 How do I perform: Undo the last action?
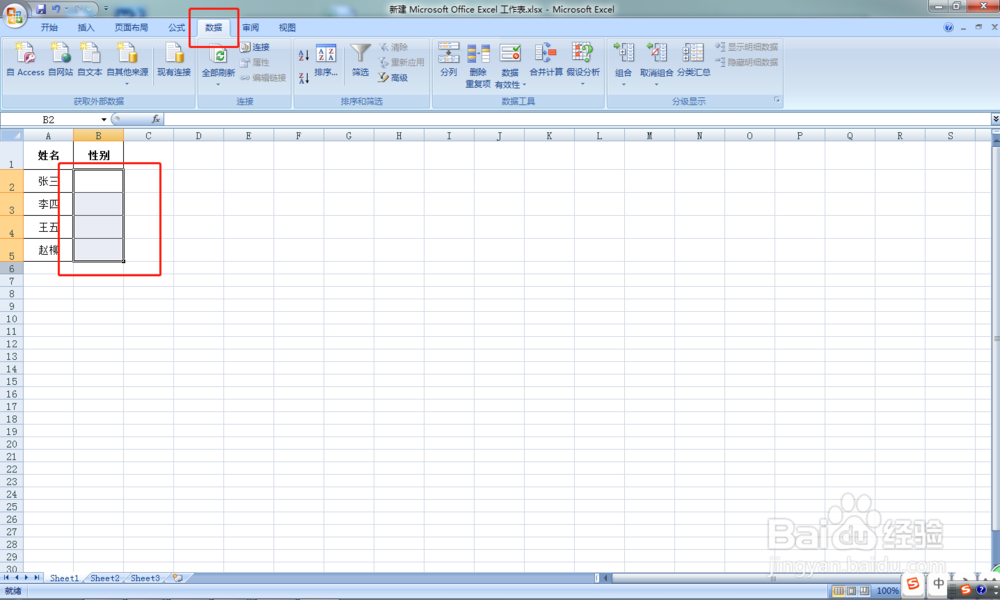[56, 9]
